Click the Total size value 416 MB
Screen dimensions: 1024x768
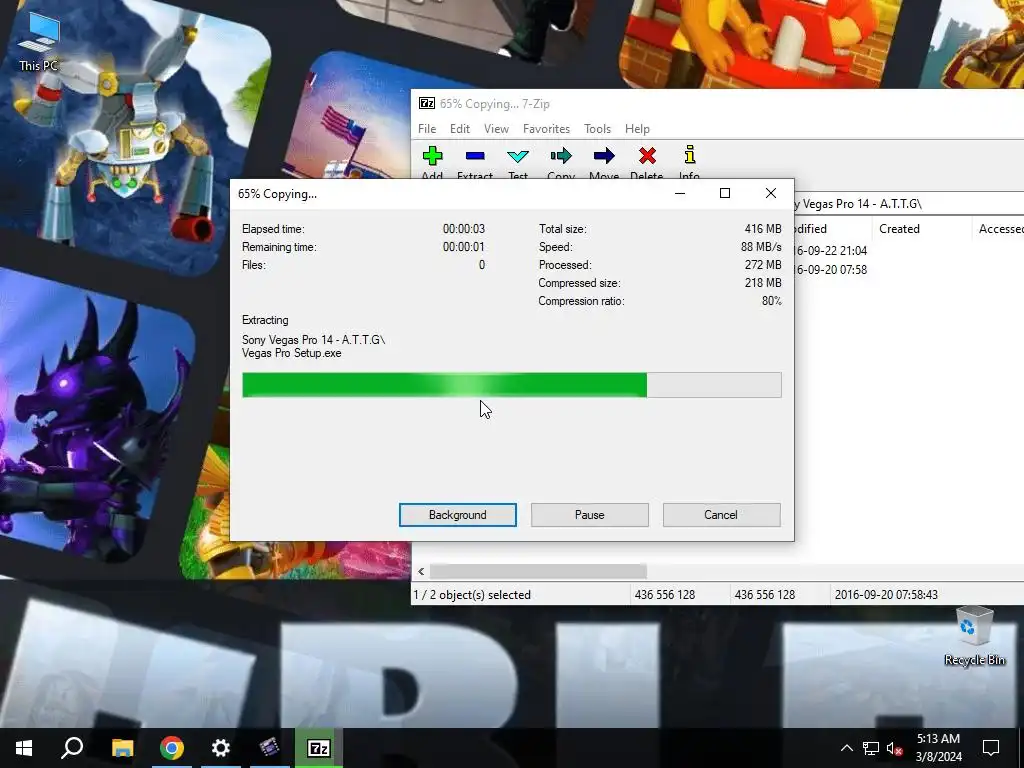click(x=763, y=229)
